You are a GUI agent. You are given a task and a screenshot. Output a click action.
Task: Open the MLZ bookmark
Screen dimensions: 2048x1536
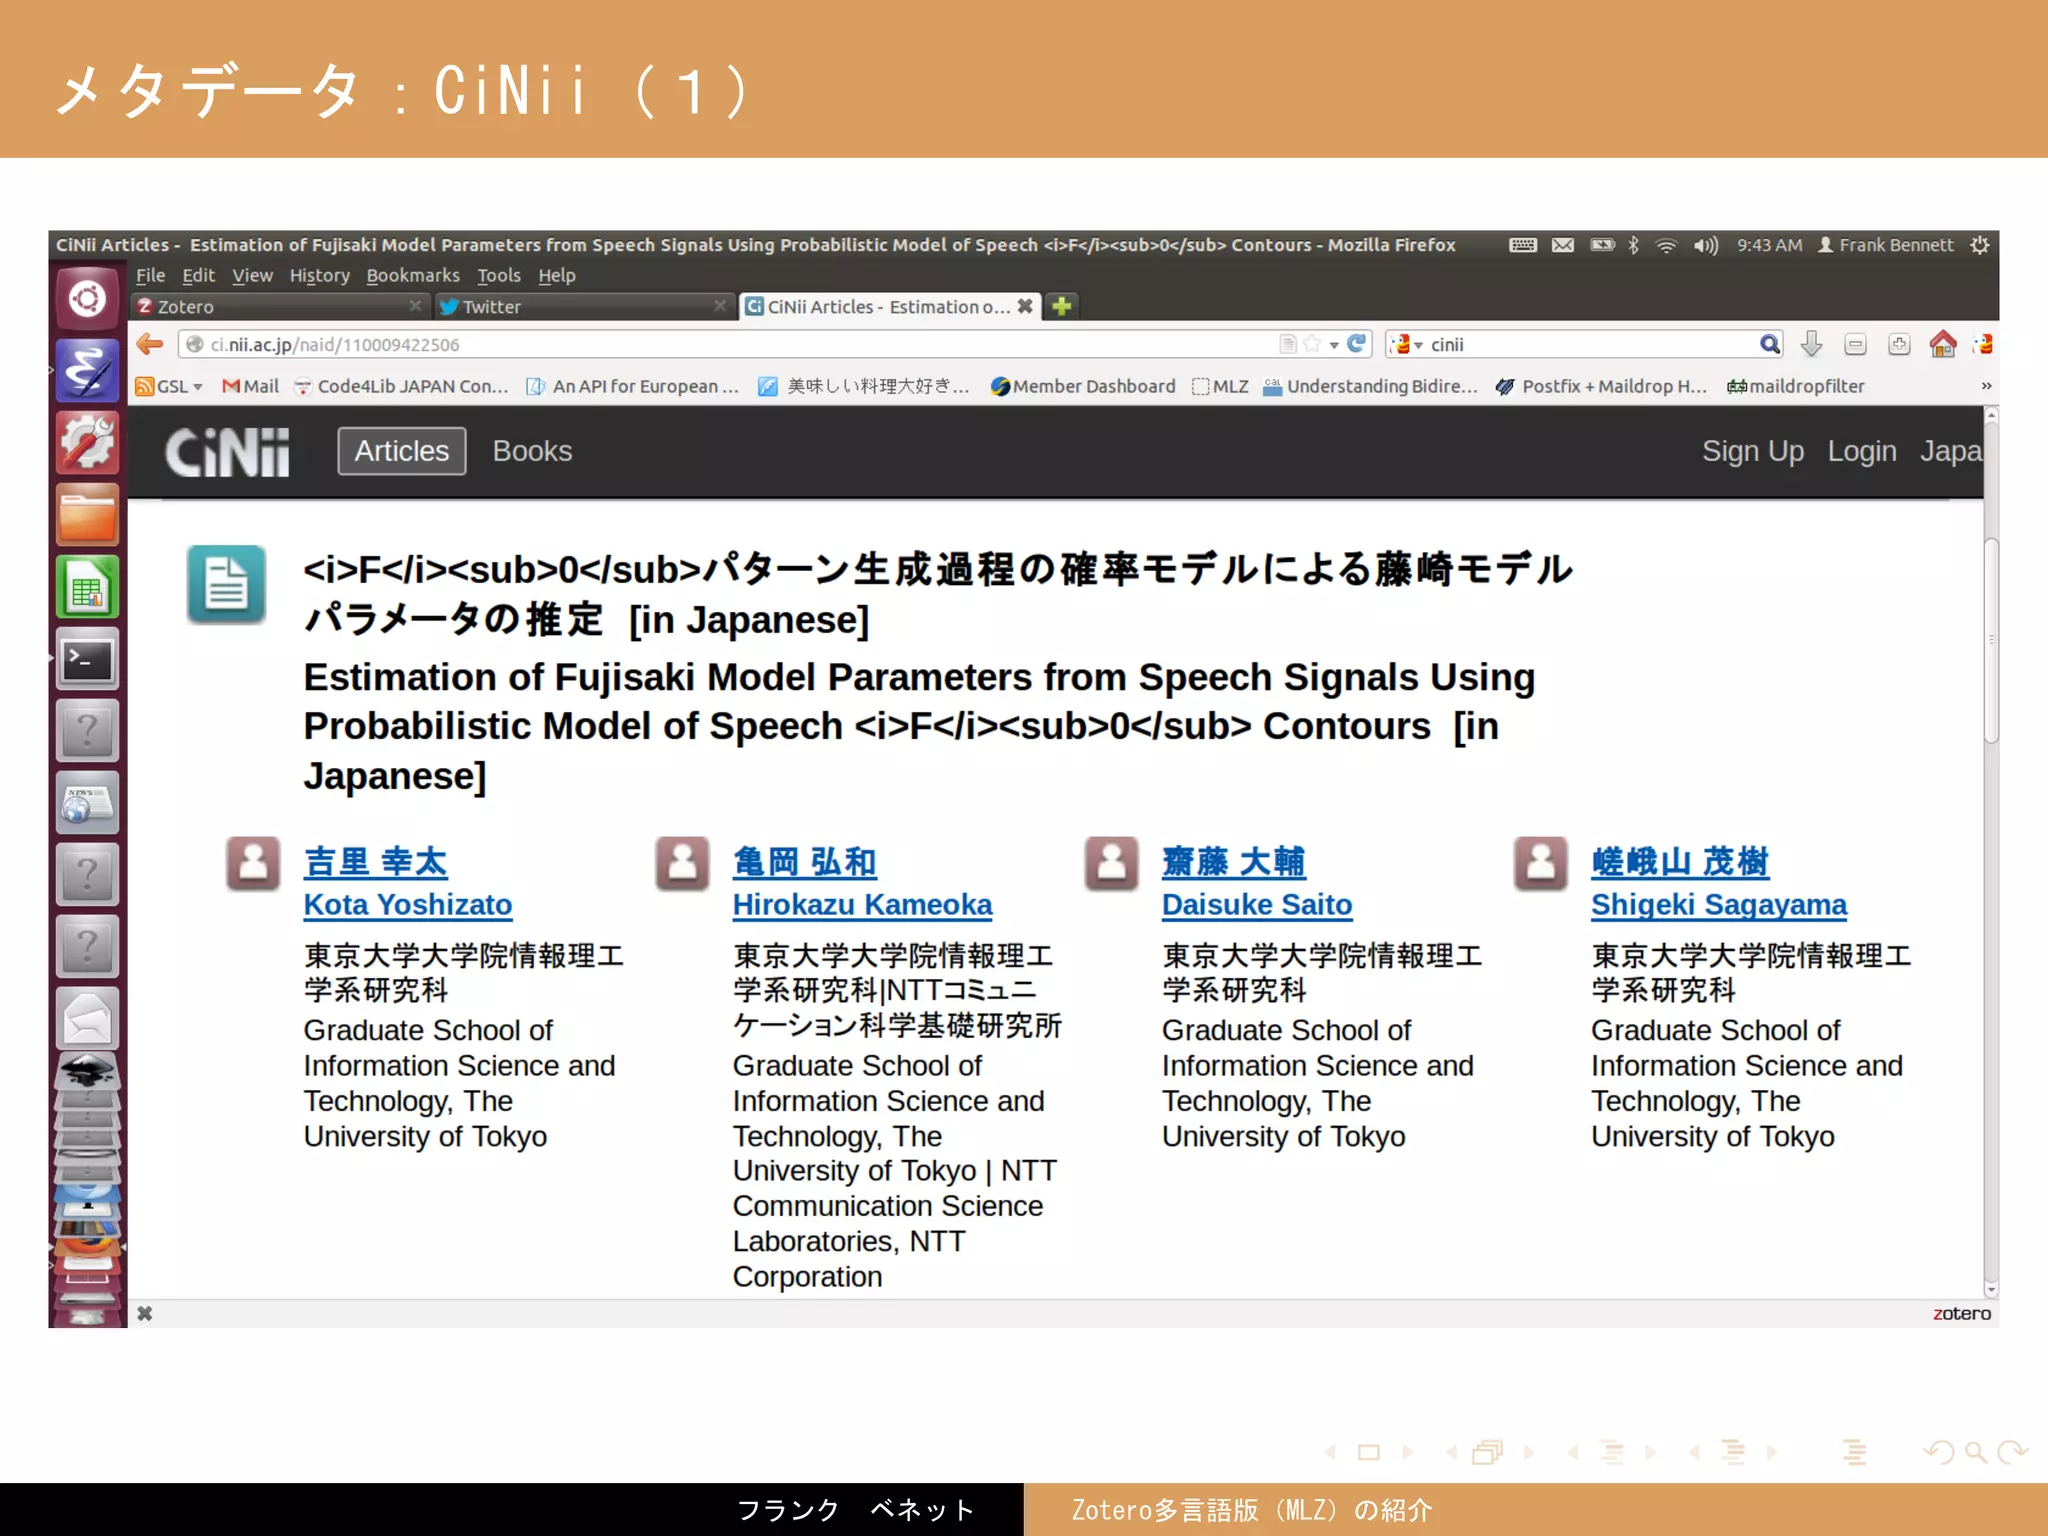1220,386
